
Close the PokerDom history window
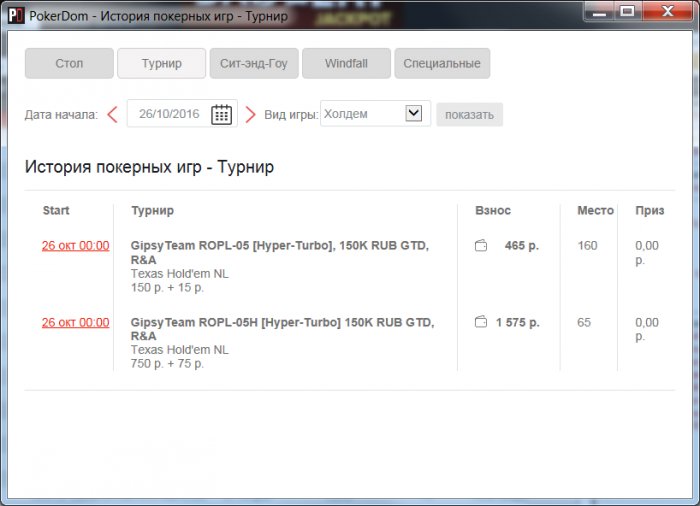point(667,12)
